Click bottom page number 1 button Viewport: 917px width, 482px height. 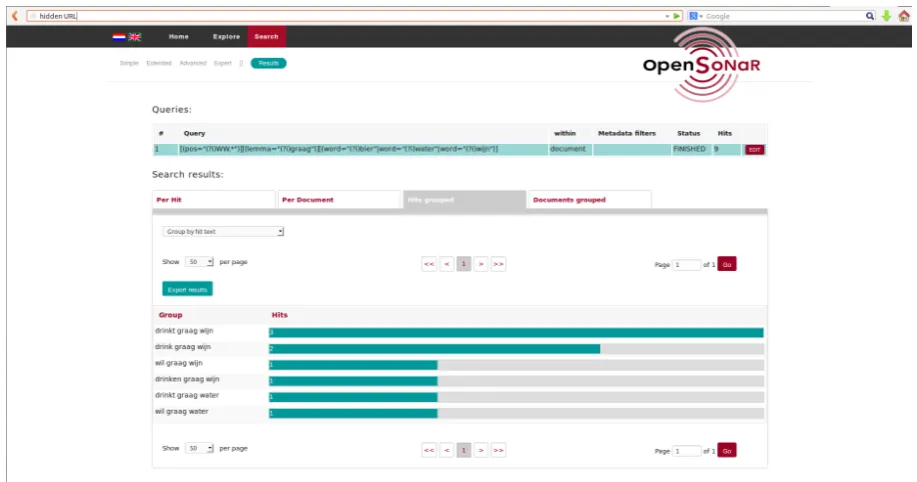point(464,450)
